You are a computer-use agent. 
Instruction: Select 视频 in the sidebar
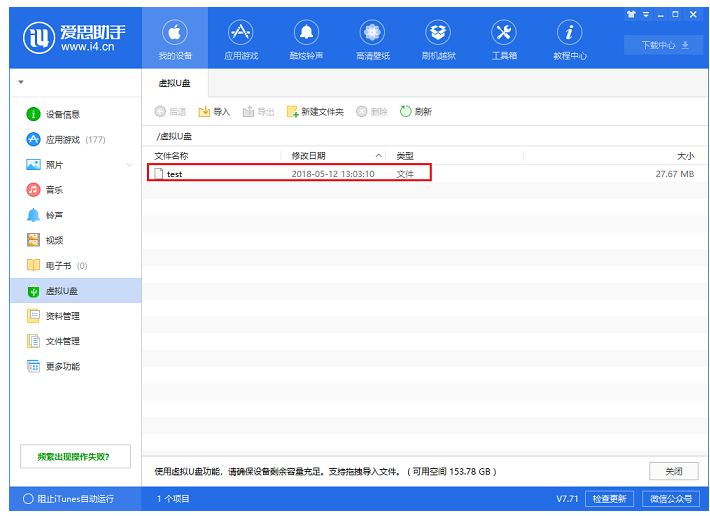76,240
